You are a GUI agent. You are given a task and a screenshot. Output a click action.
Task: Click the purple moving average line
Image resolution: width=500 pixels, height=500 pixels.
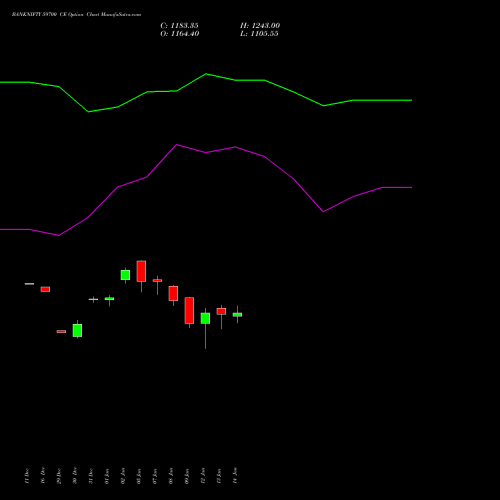click(206, 152)
